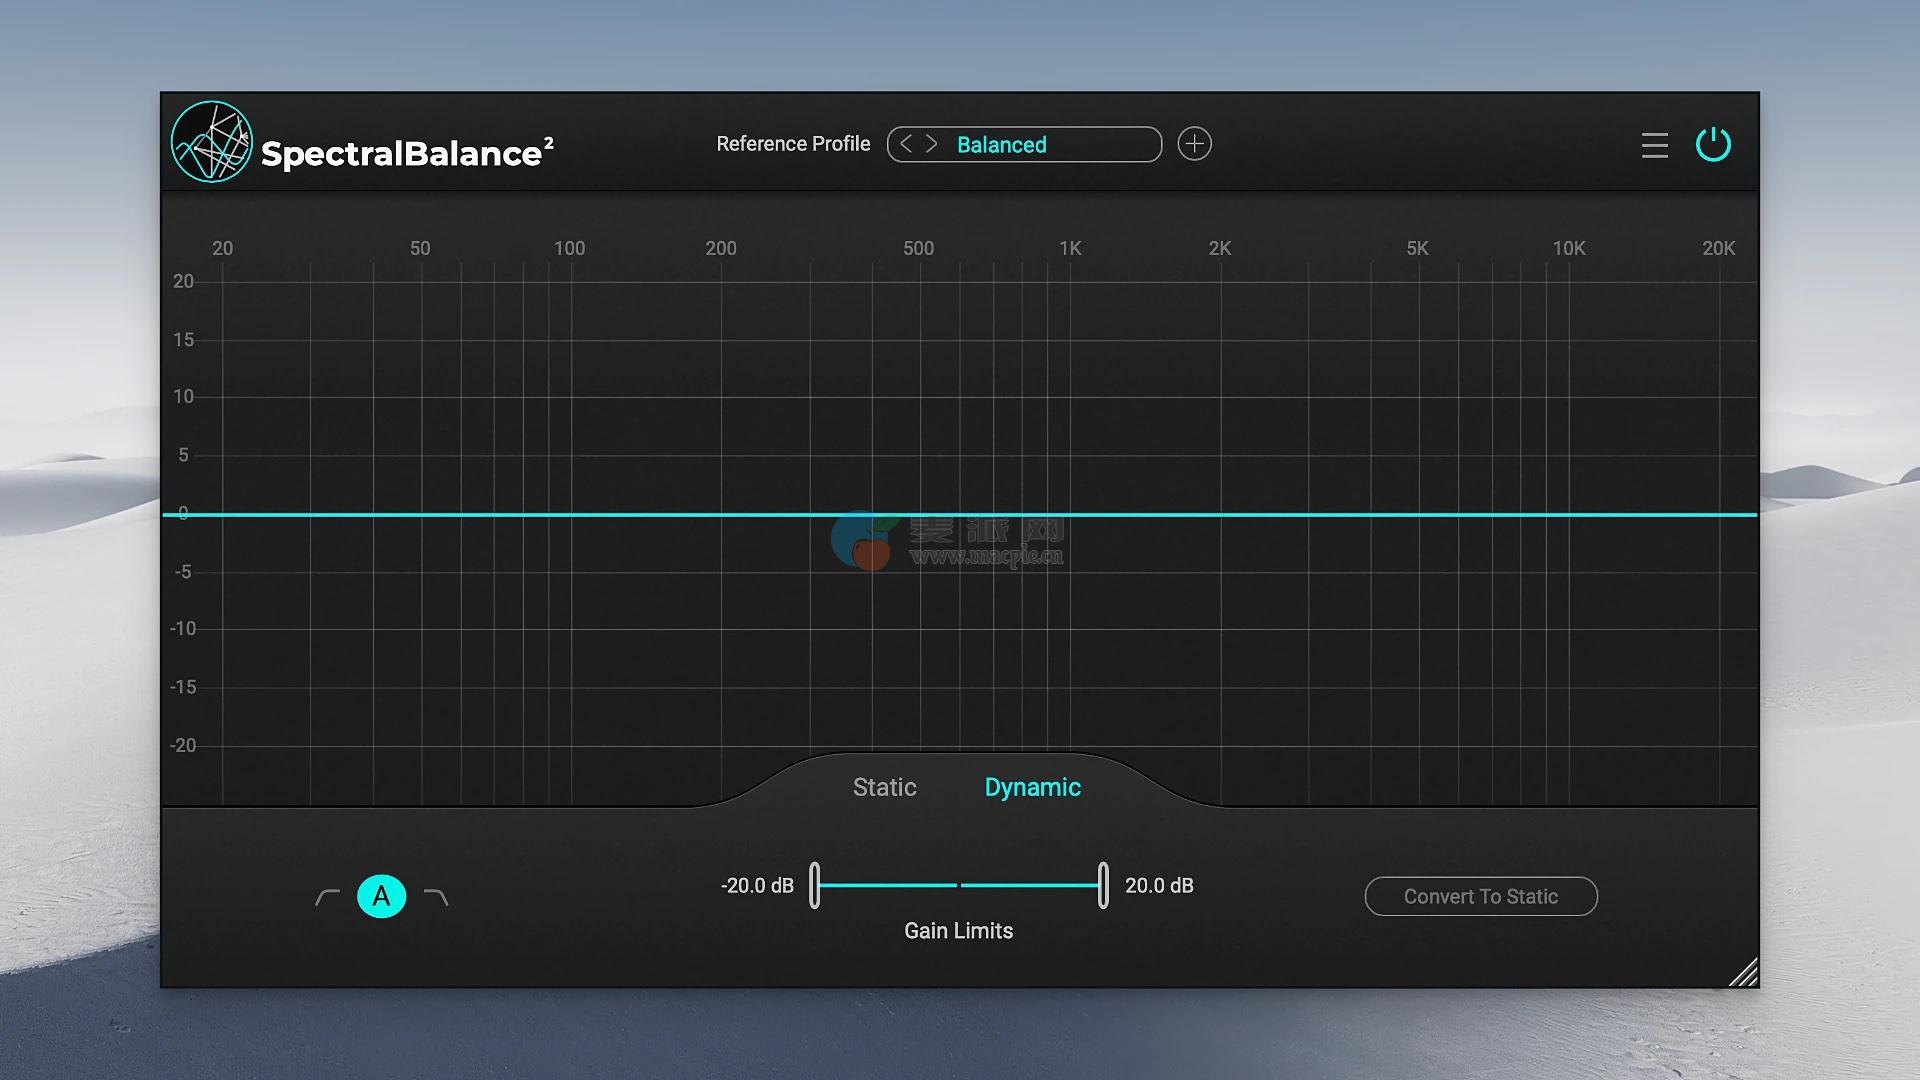Switch to the Static tab
The image size is (1920, 1080).
[884, 787]
